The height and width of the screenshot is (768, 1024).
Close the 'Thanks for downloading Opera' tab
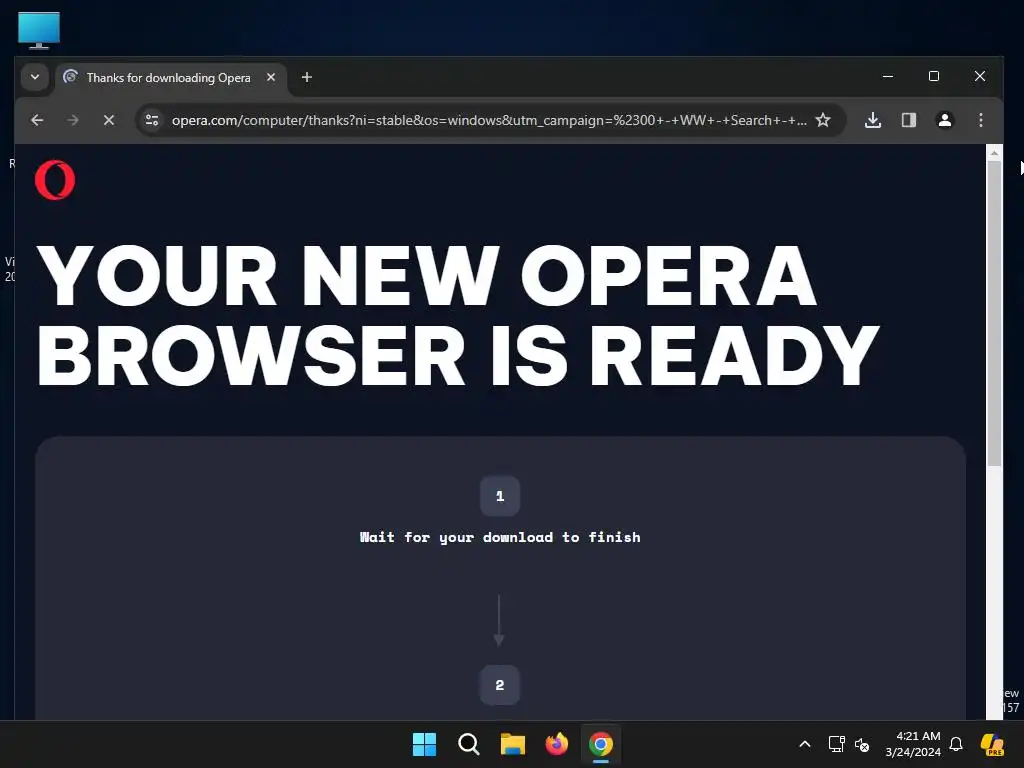pos(271,77)
